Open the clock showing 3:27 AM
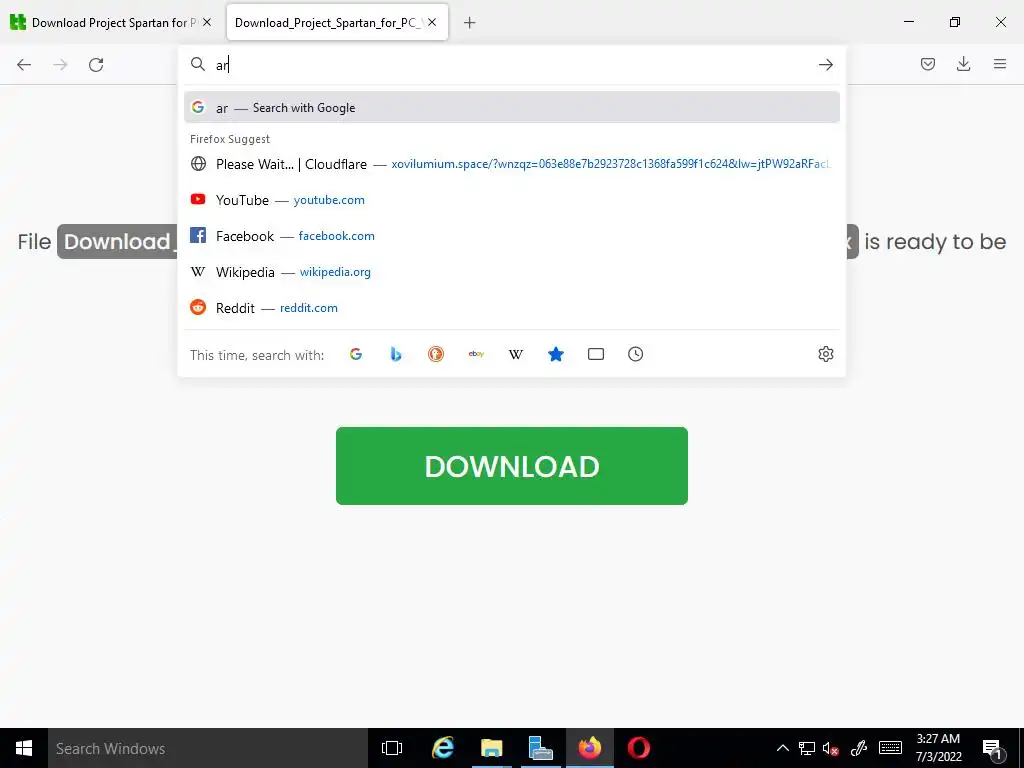This screenshot has height=768, width=1024. (x=938, y=748)
